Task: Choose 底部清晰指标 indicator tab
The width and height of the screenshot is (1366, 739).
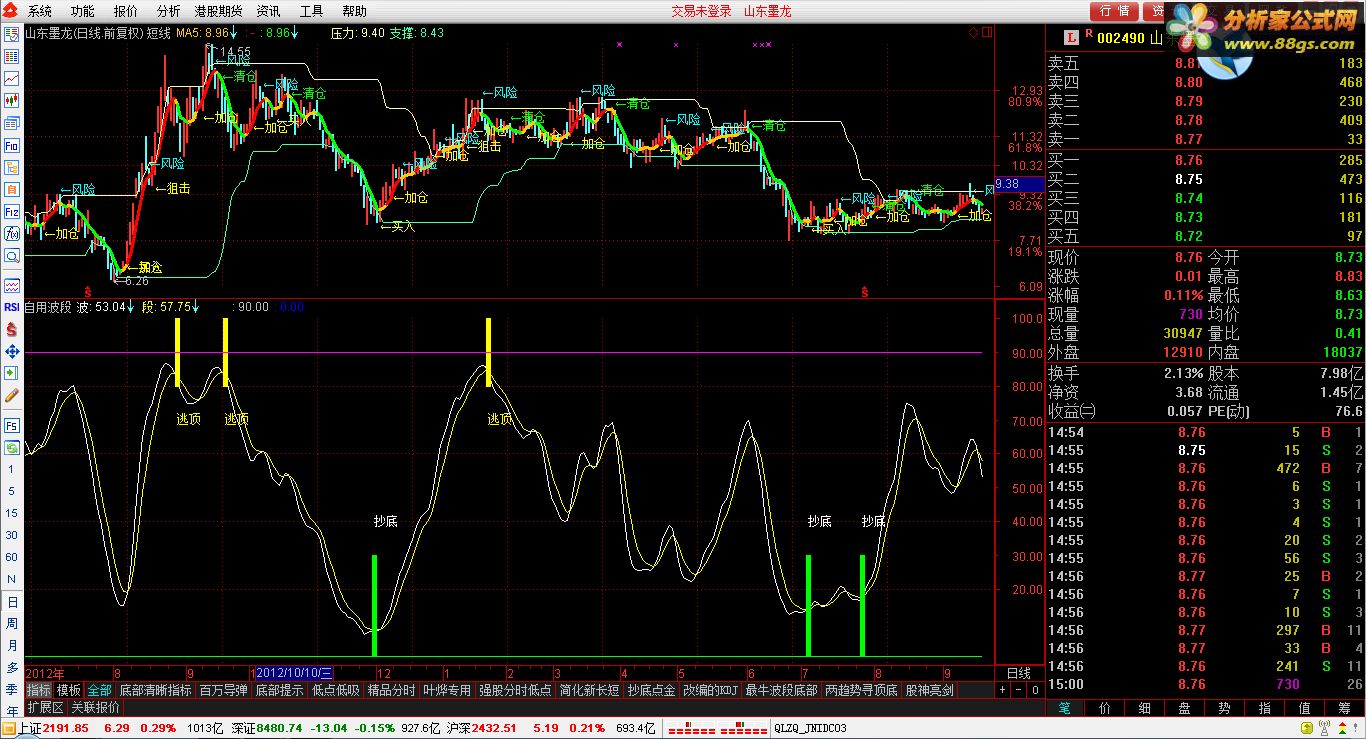Action: (x=155, y=690)
